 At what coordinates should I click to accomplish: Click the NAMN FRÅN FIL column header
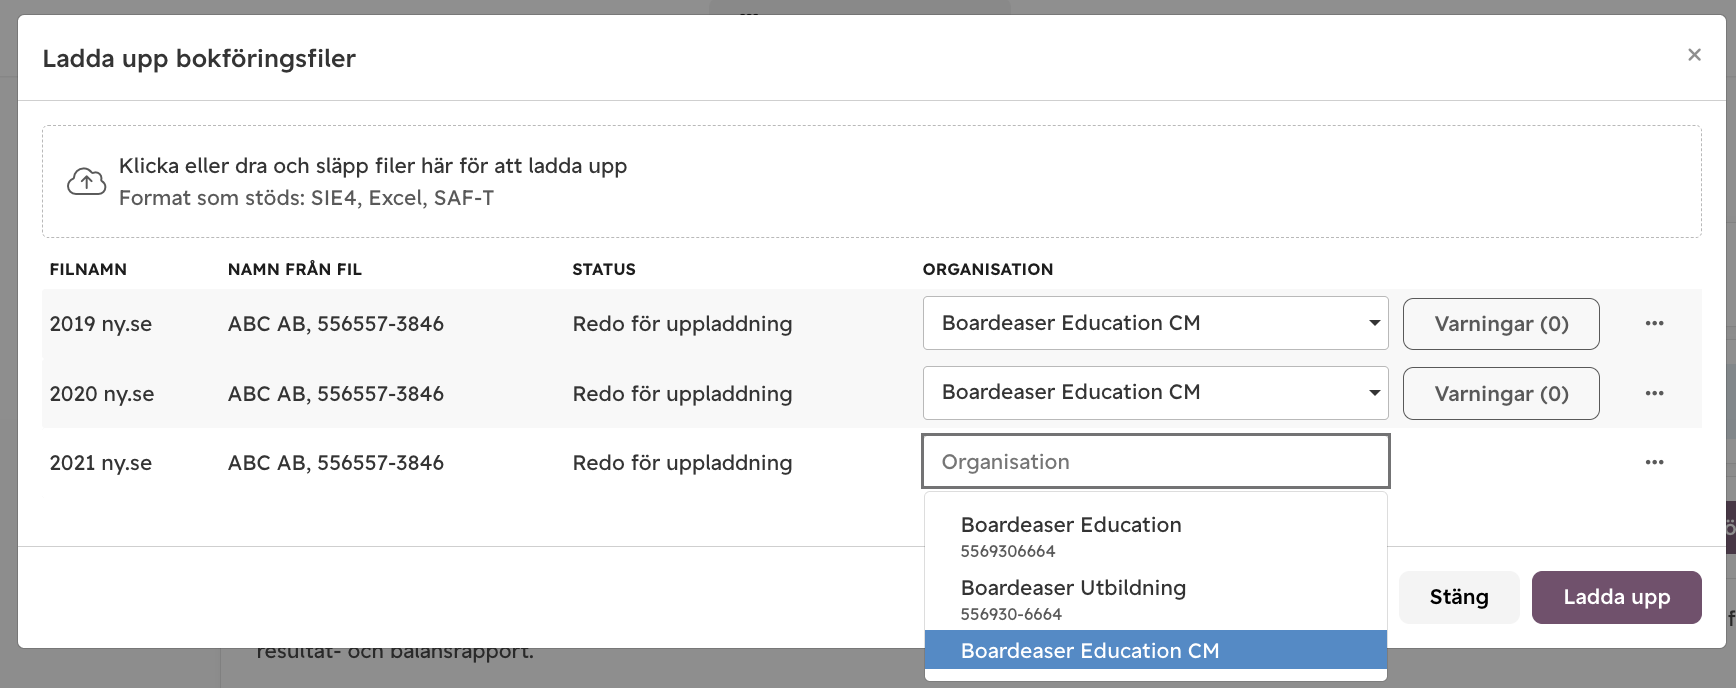(295, 269)
